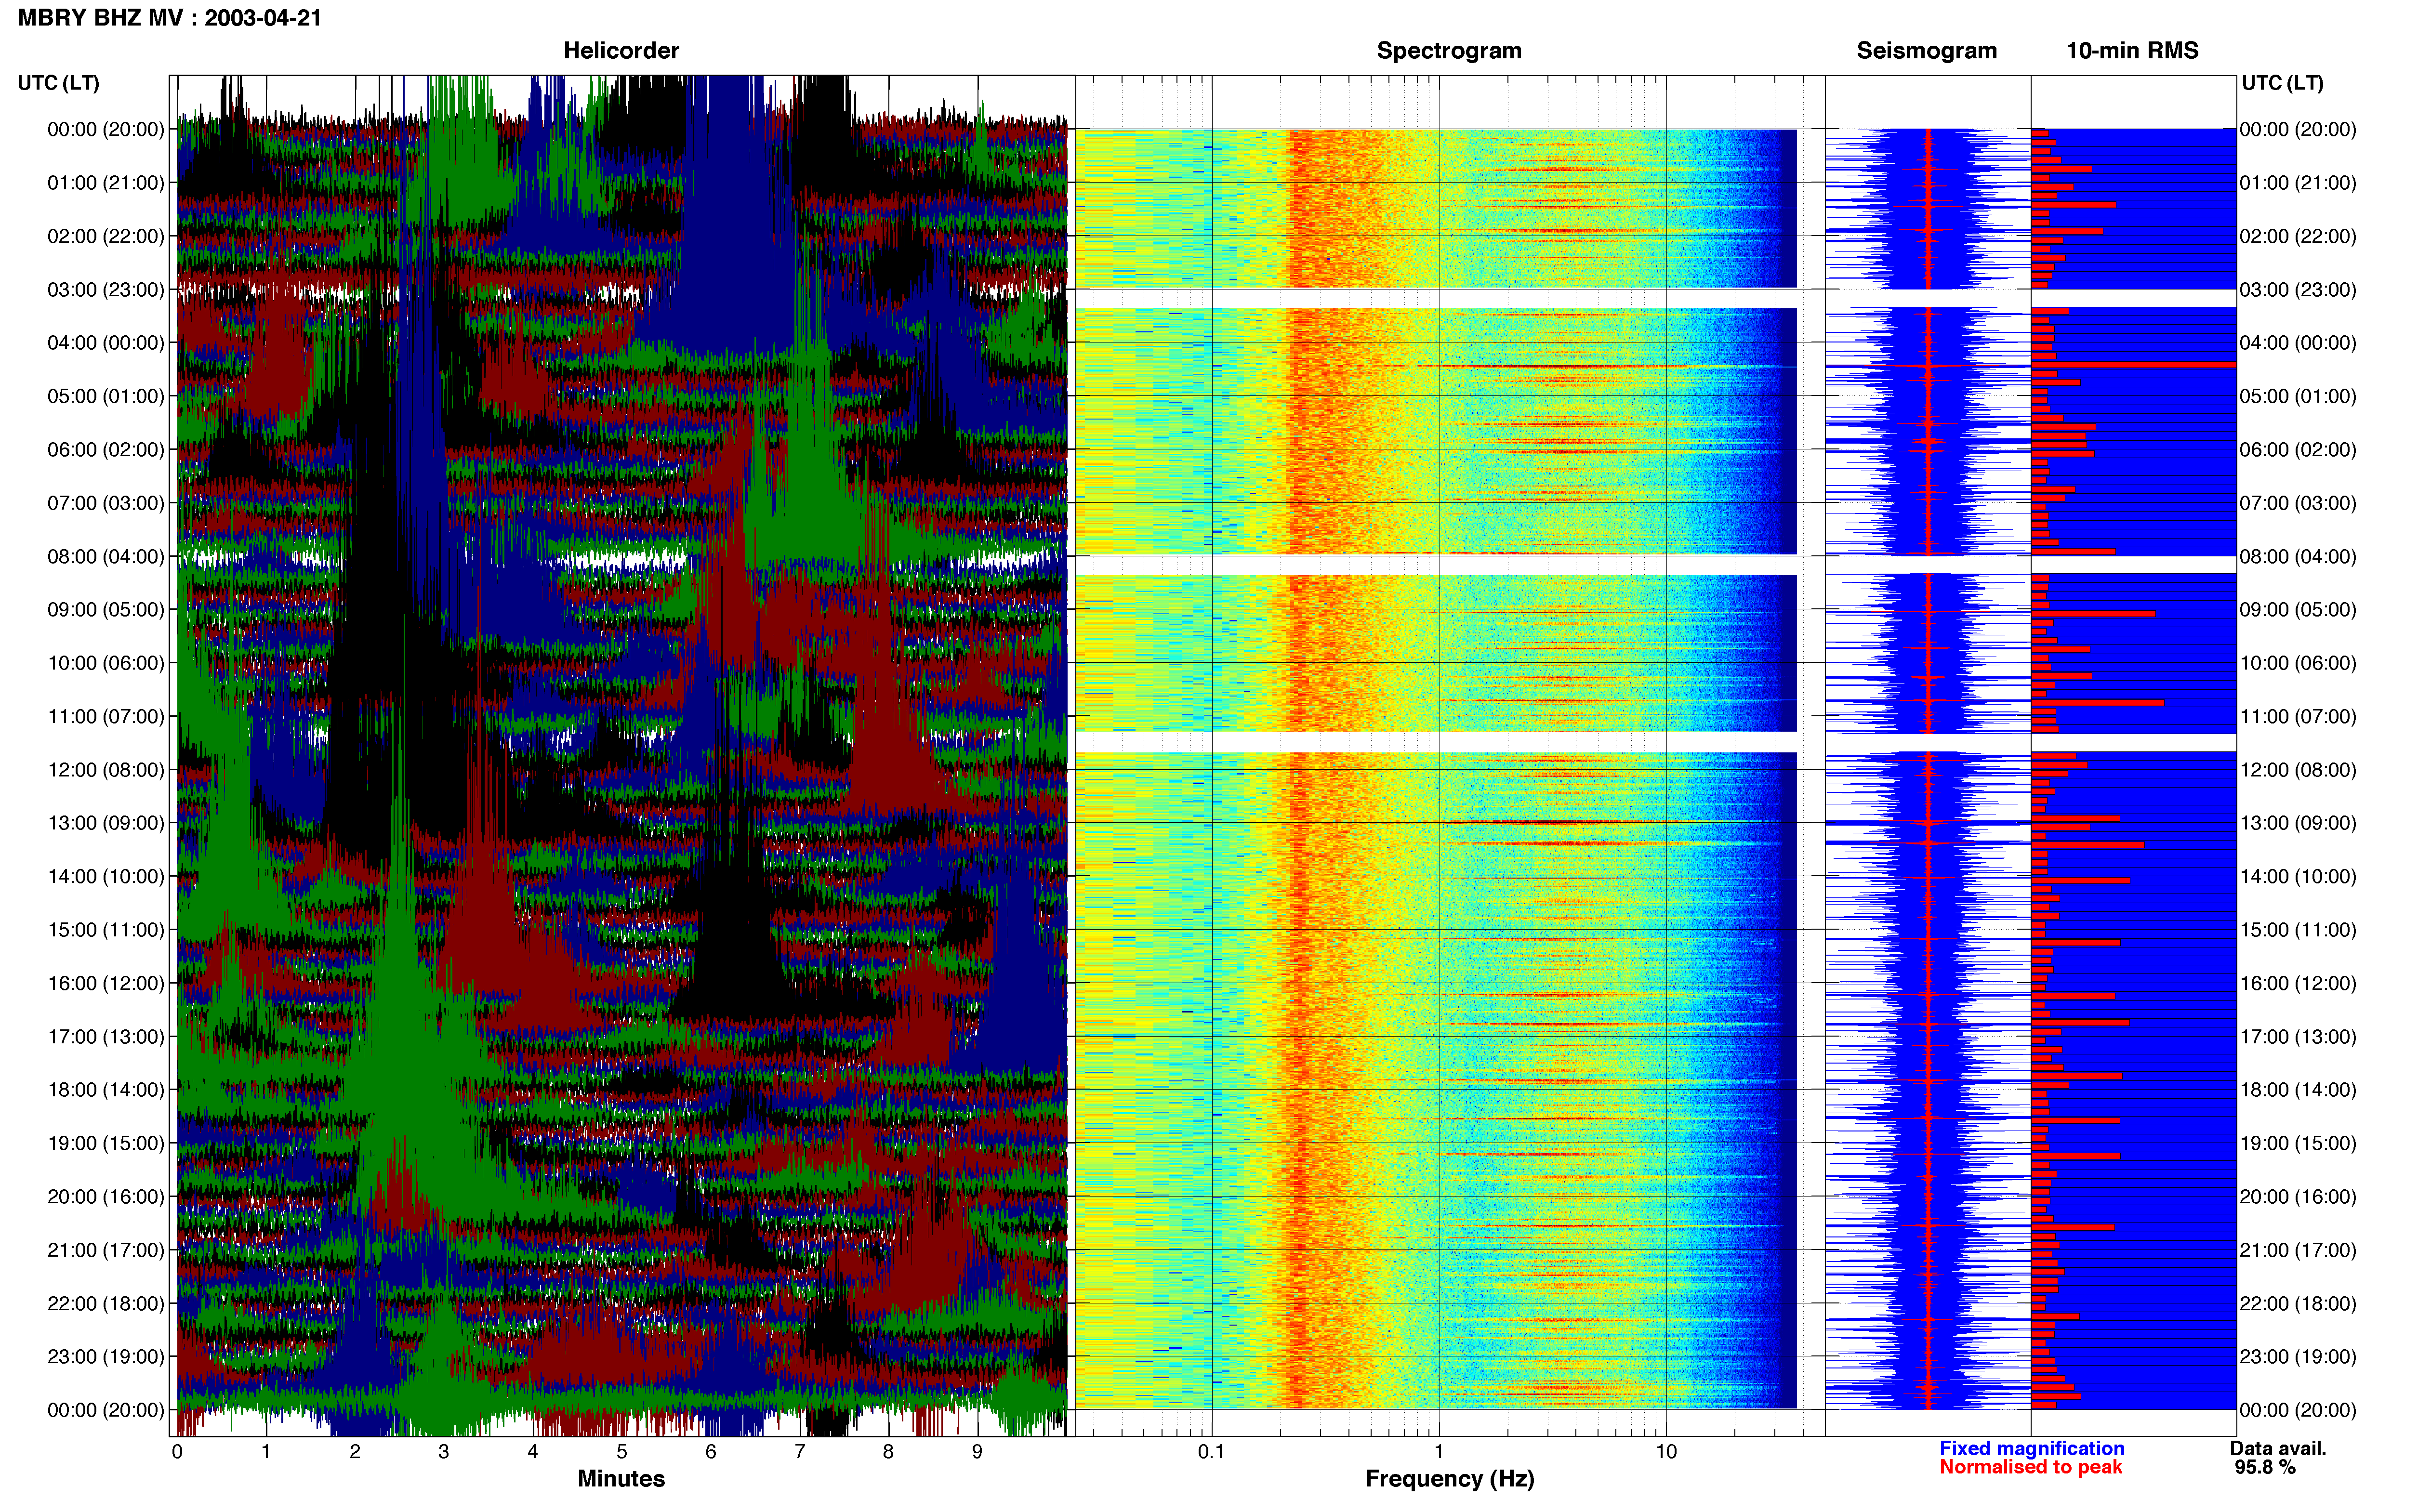Click 12:00 (08:00) label right of RMS panel
Viewport: 2418px width, 1512px height.
pyautogui.click(x=2298, y=770)
